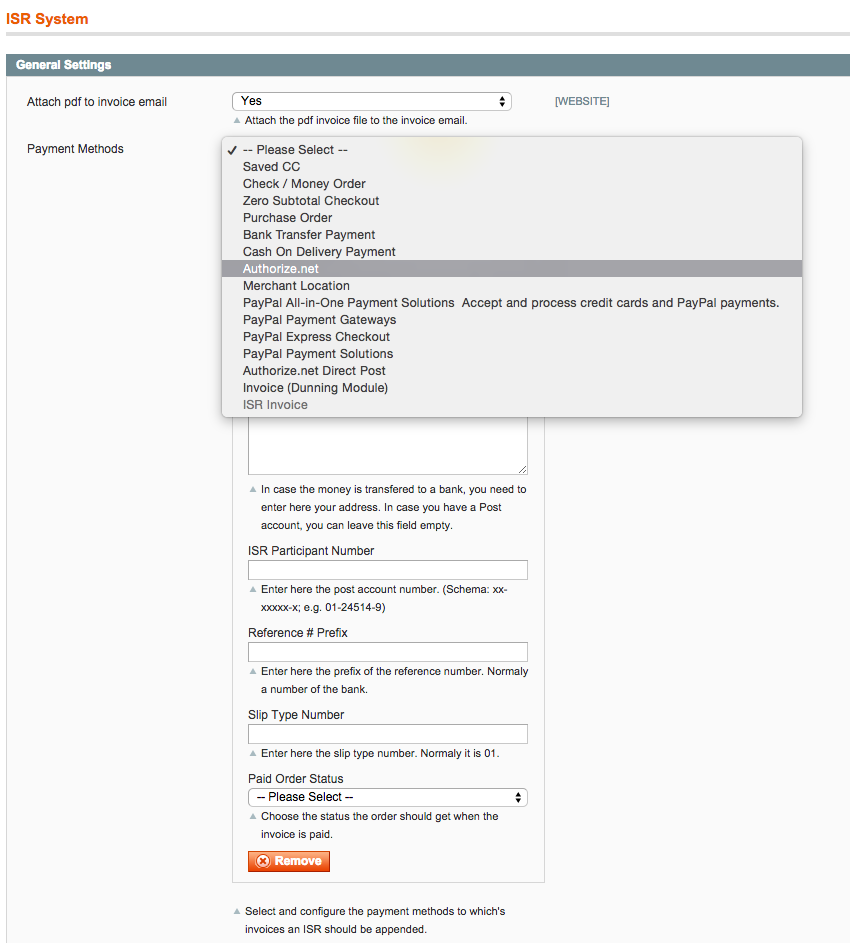
Task: Select PayPal Express Checkout option
Action: click(316, 337)
